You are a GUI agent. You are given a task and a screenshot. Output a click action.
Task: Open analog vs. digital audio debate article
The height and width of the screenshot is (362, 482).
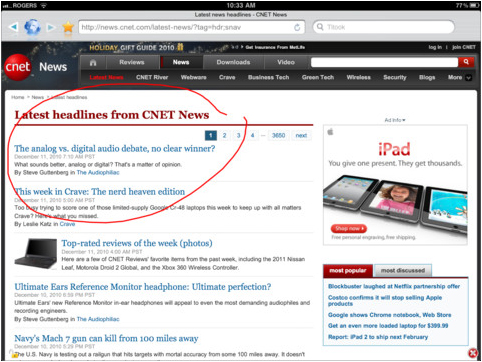(x=115, y=149)
